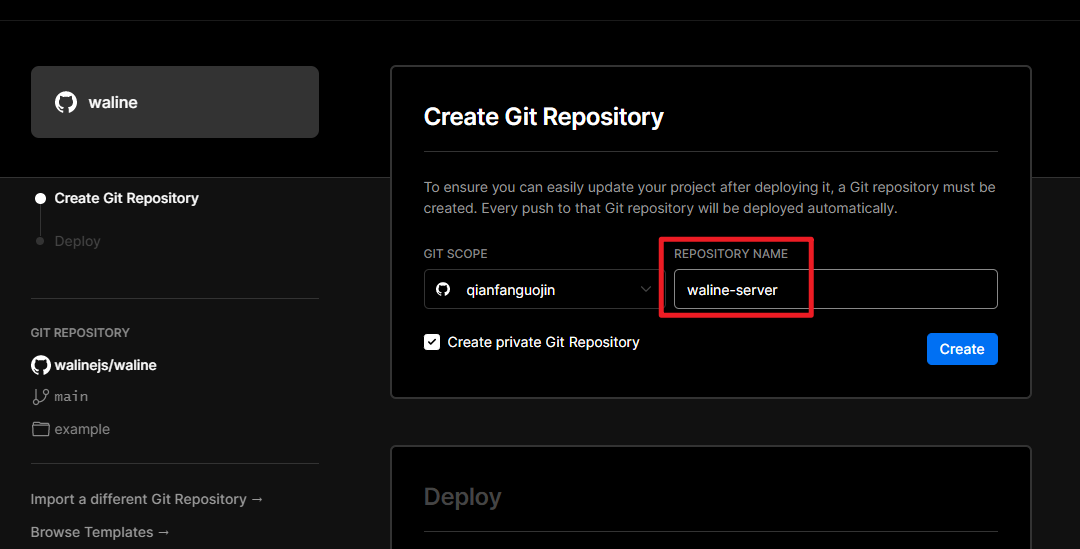Viewport: 1080px width, 549px height.
Task: Click the white bullet for Create Git Repository step
Action: pos(40,199)
